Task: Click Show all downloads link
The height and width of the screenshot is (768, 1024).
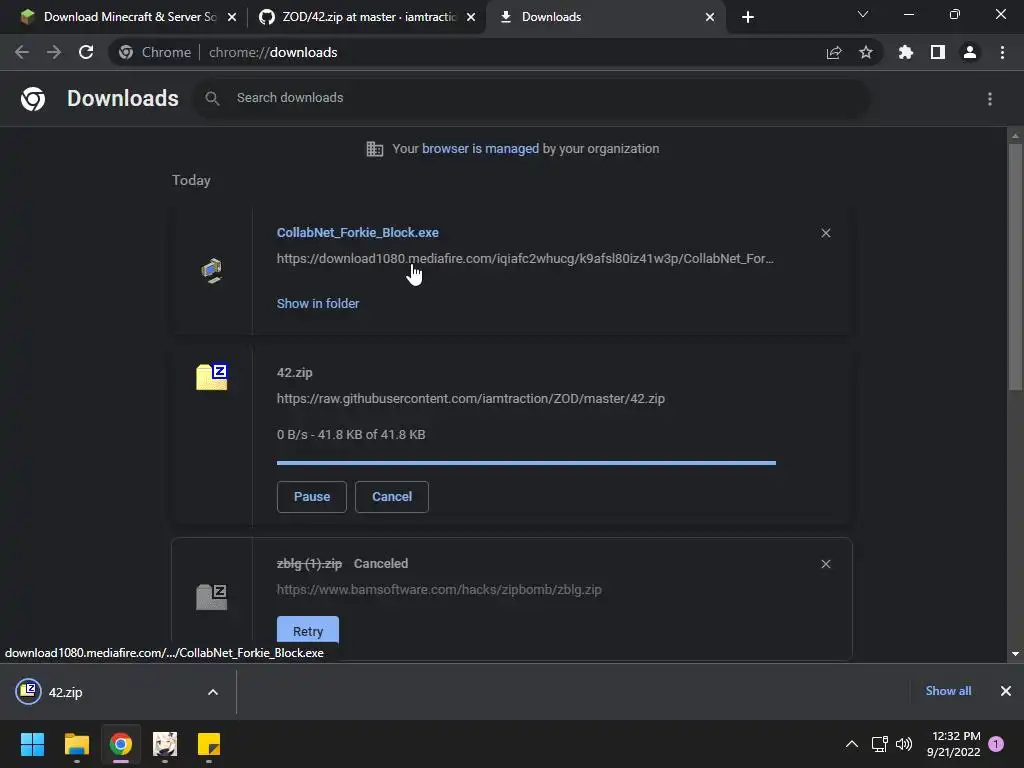Action: point(948,691)
